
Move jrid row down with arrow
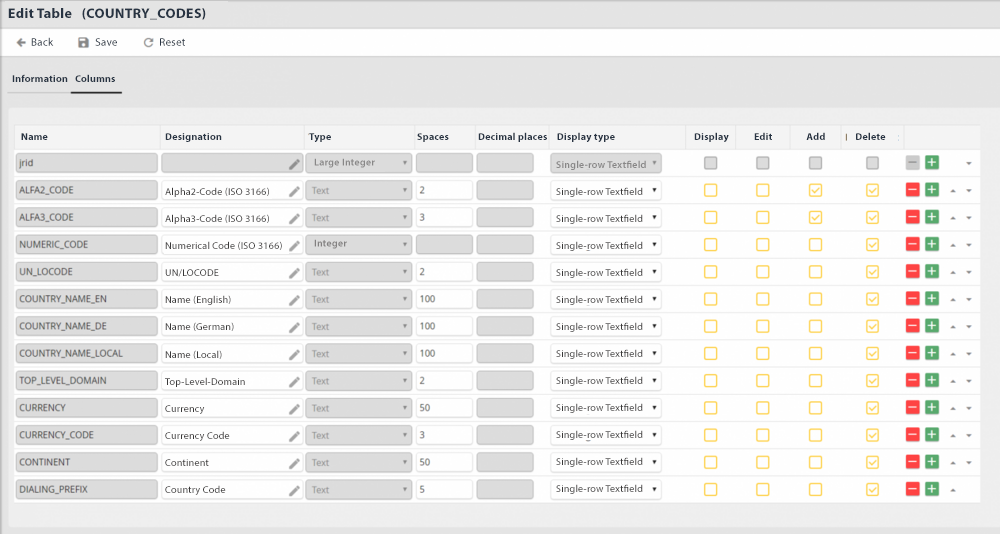click(x=969, y=164)
